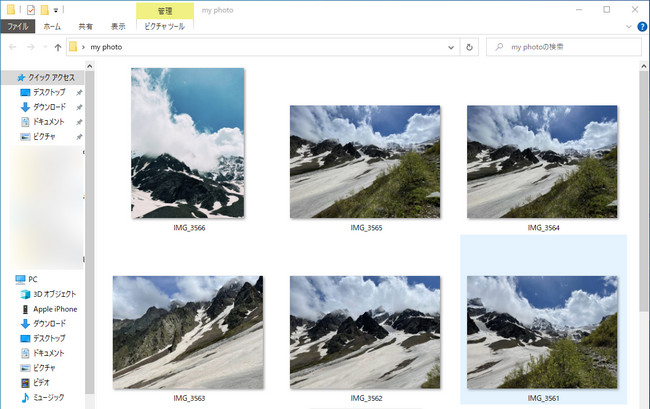Go back with the back arrow
The image size is (650, 409).
[12, 47]
